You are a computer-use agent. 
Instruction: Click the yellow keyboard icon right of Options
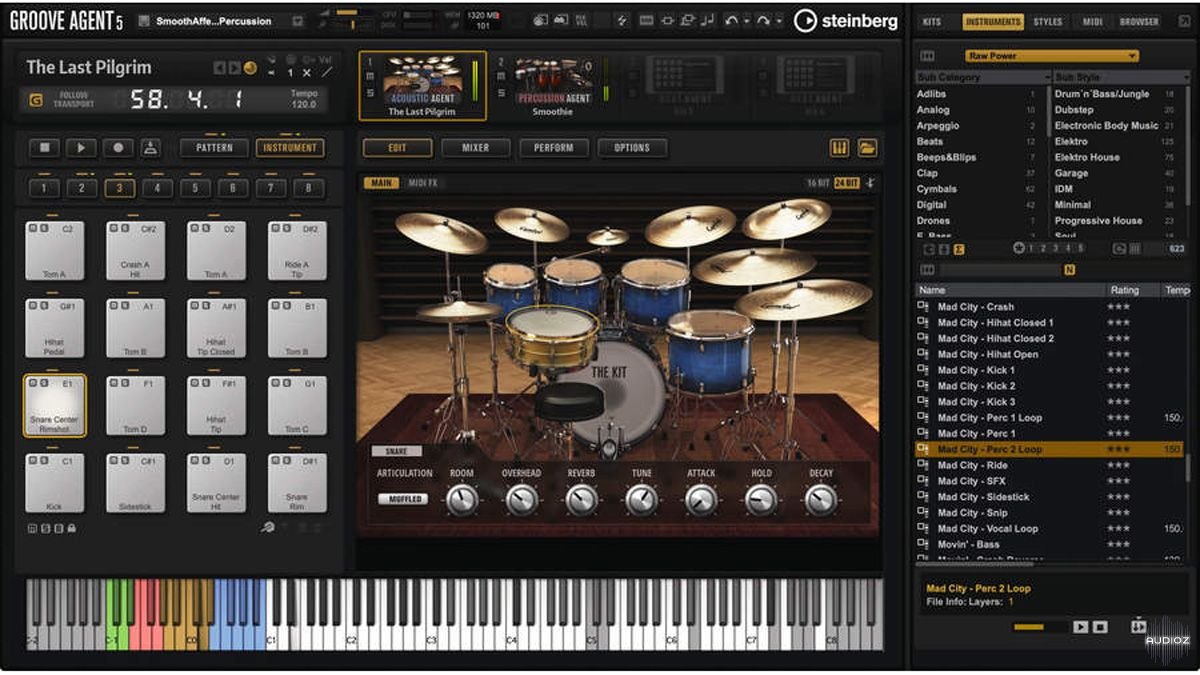click(839, 148)
